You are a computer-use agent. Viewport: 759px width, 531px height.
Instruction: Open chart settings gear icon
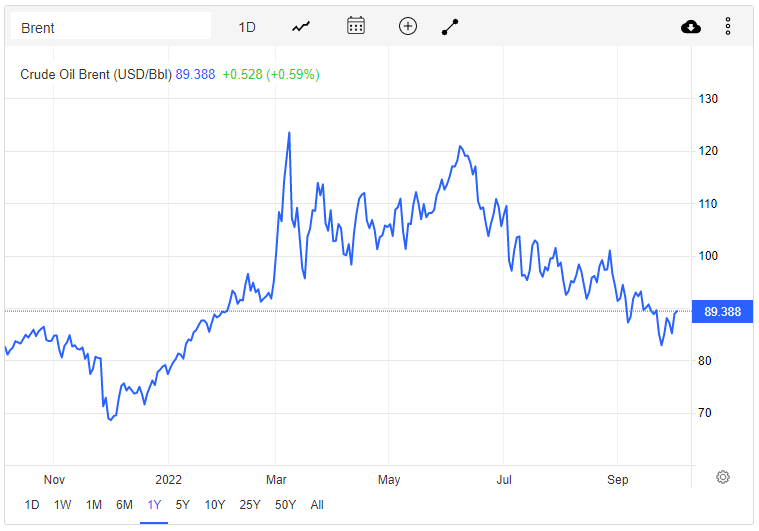pyautogui.click(x=723, y=477)
